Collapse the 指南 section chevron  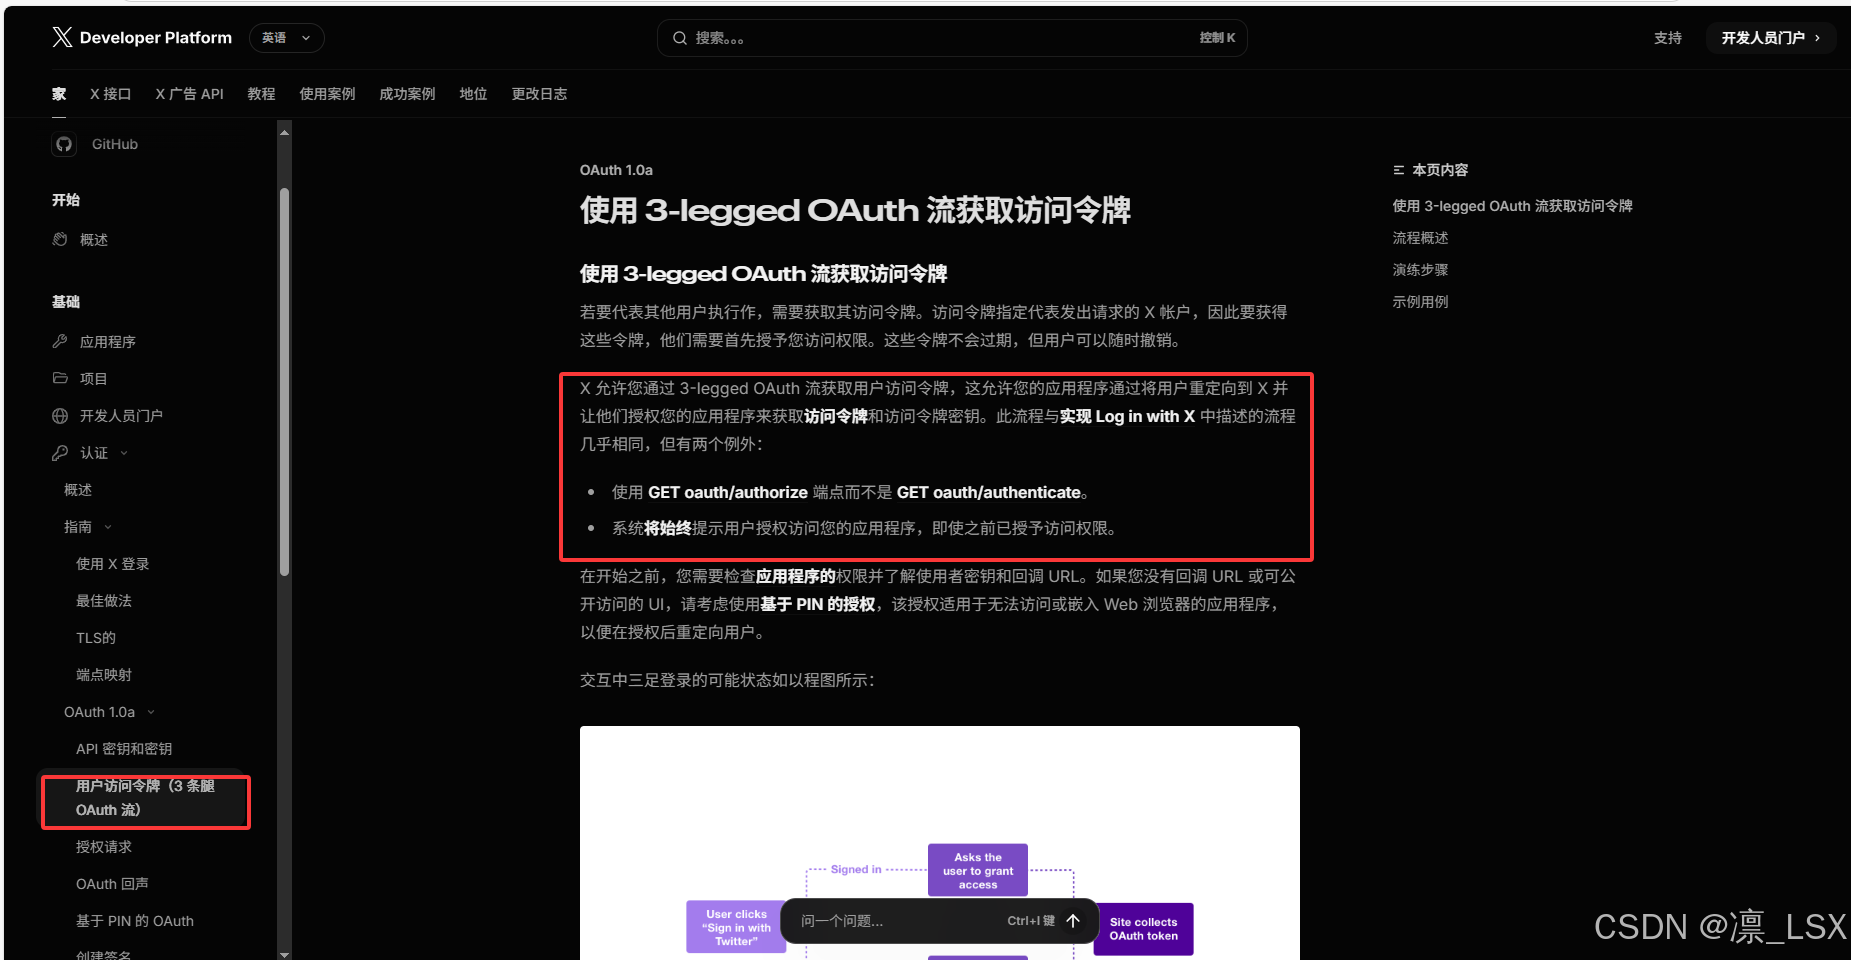pos(108,527)
